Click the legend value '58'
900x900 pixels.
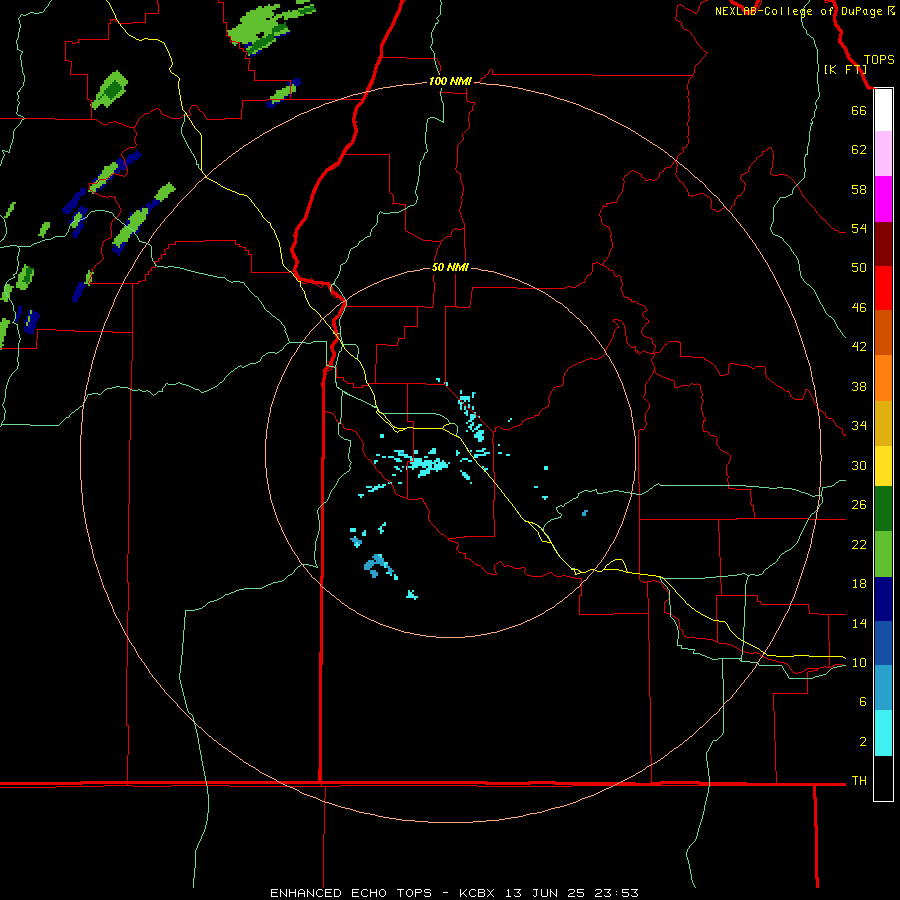tap(859, 189)
